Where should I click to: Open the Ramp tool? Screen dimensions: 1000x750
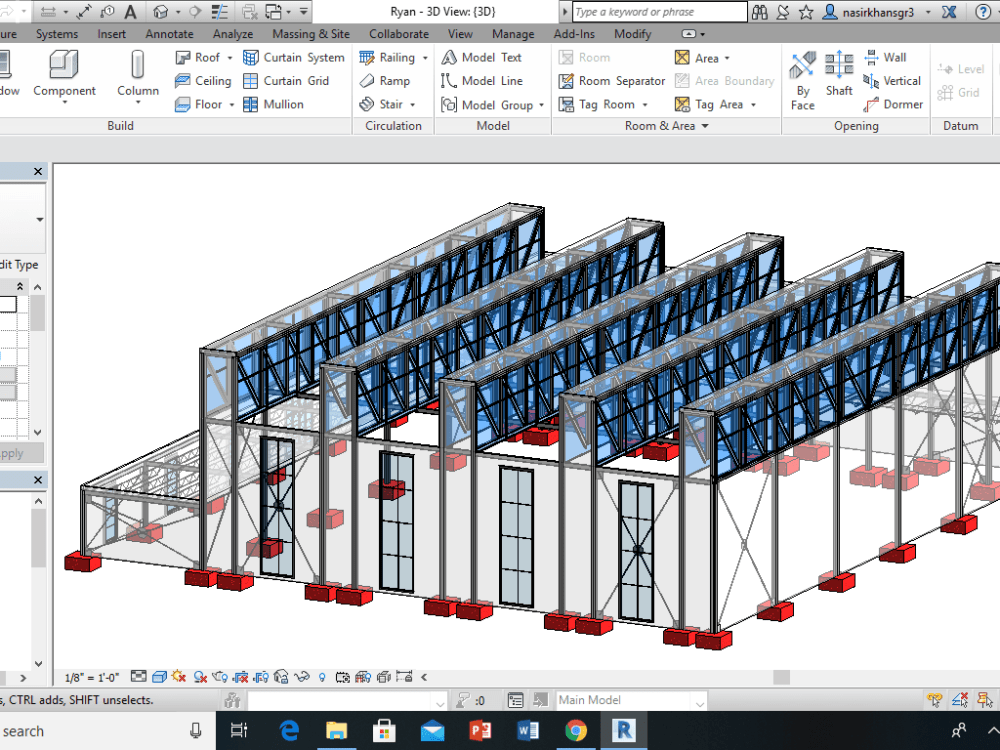pos(394,80)
